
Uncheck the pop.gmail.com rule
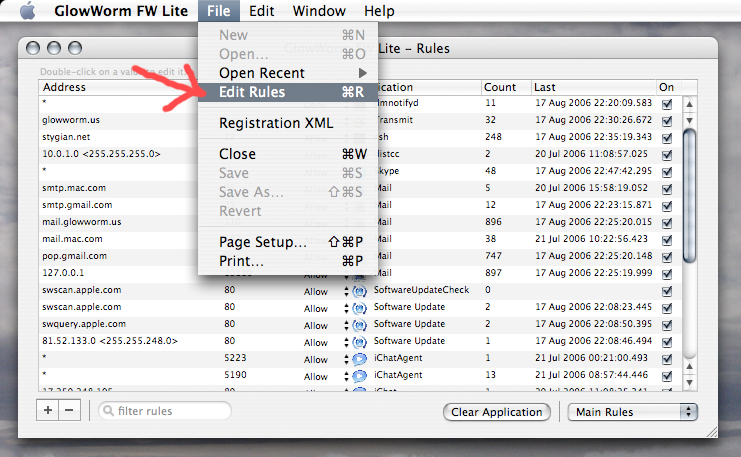coord(667,257)
